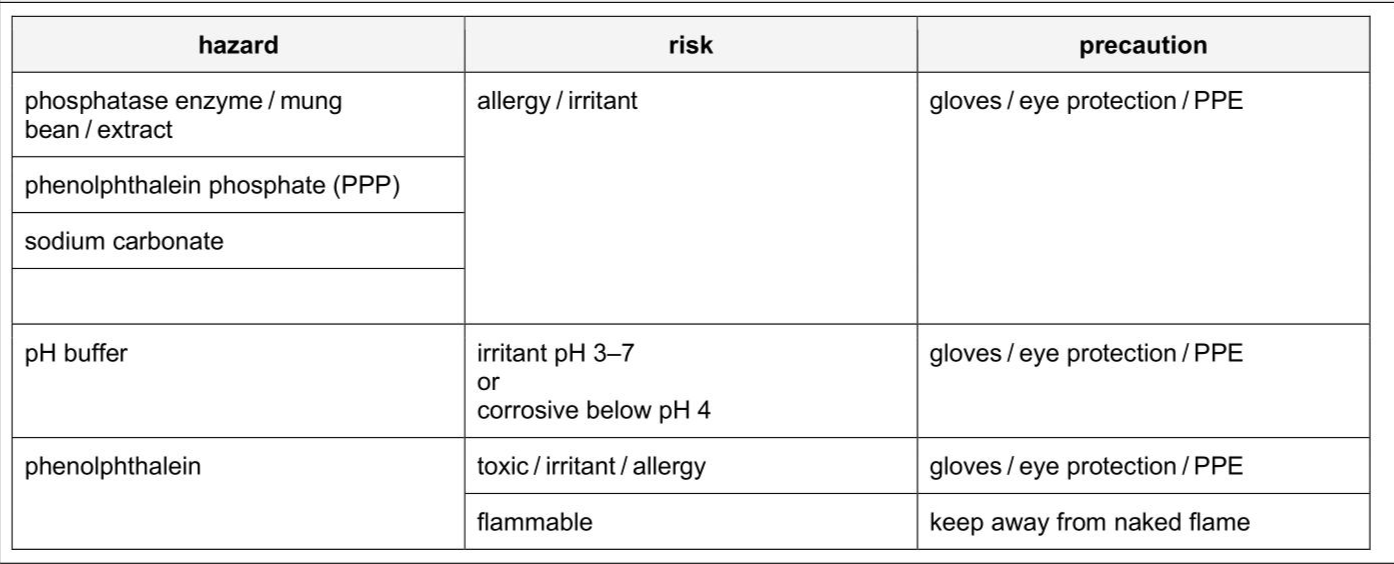Image resolution: width=1394 pixels, height=564 pixels.
Task: Click the precaution text in the phosphatase enzyme row
Action: pos(1086,102)
